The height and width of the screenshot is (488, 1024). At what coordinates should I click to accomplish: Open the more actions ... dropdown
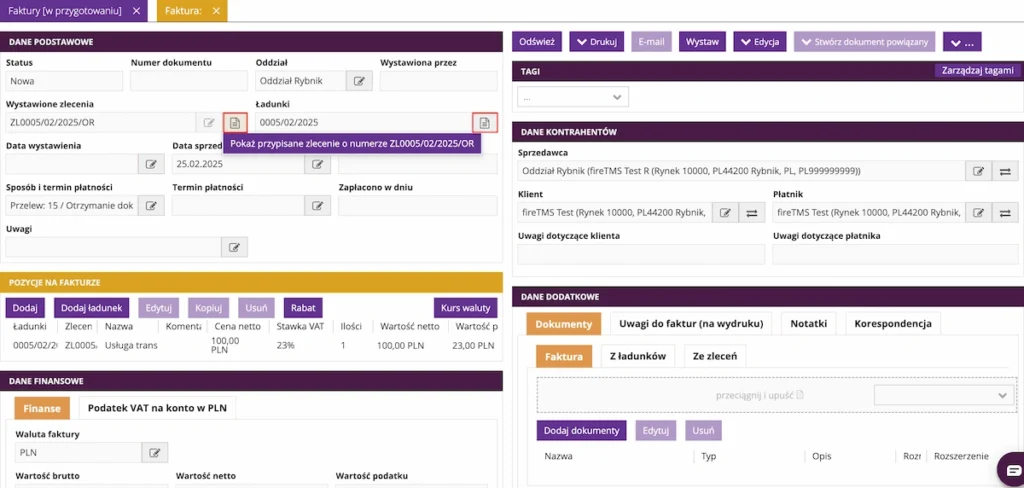962,41
